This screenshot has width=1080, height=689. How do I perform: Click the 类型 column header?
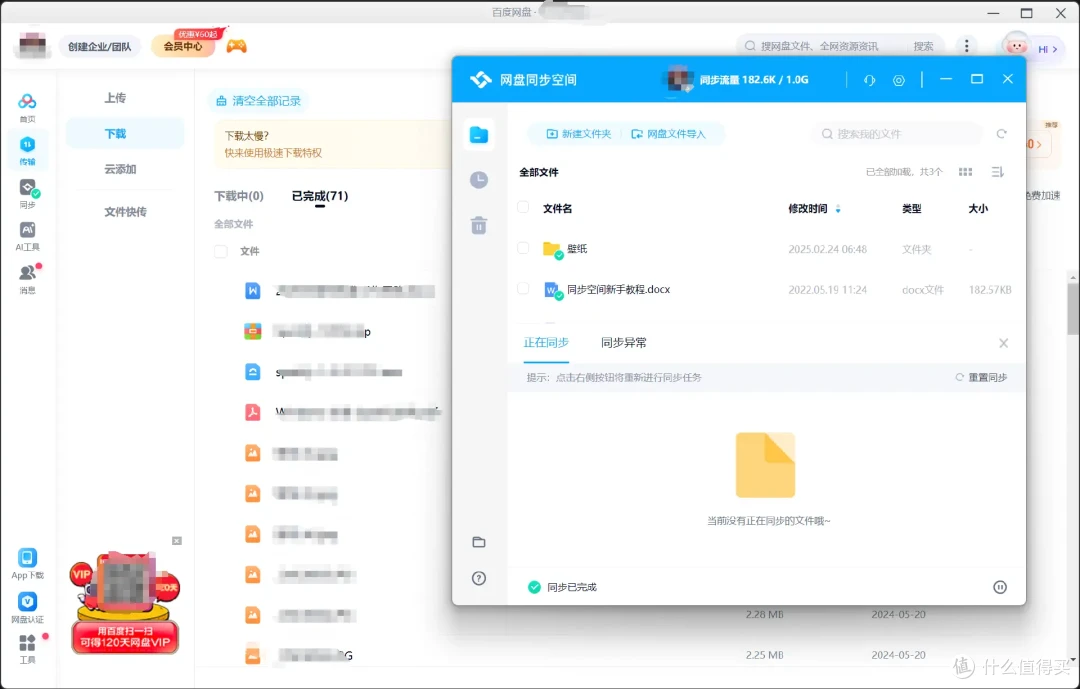point(911,209)
